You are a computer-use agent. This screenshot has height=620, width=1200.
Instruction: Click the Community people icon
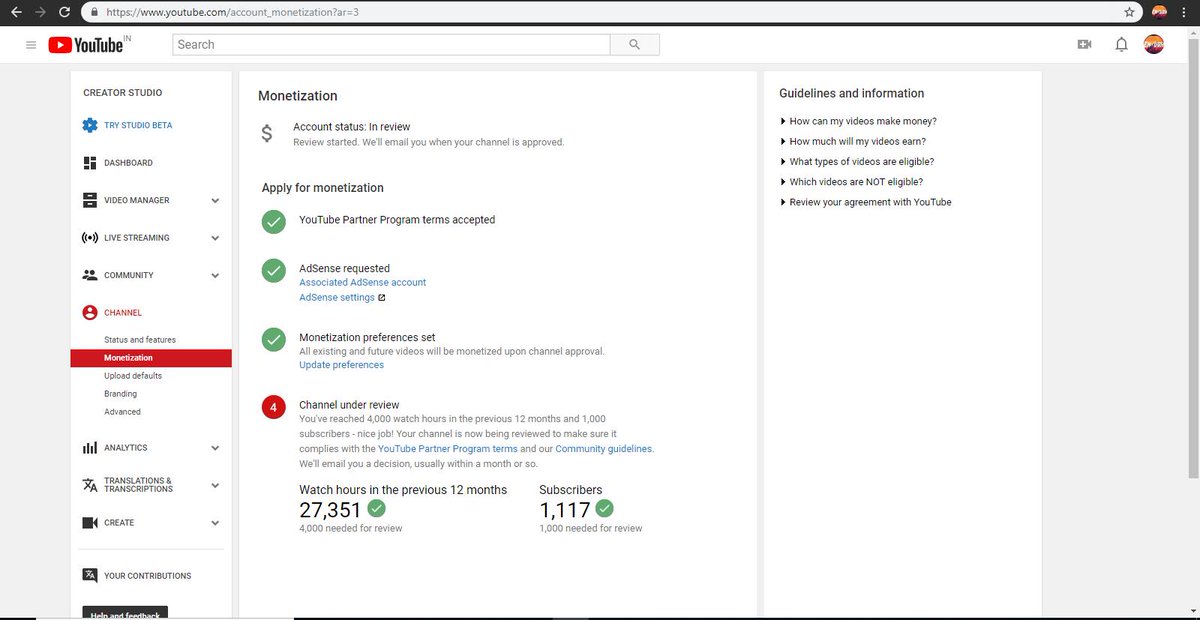pyautogui.click(x=90, y=275)
